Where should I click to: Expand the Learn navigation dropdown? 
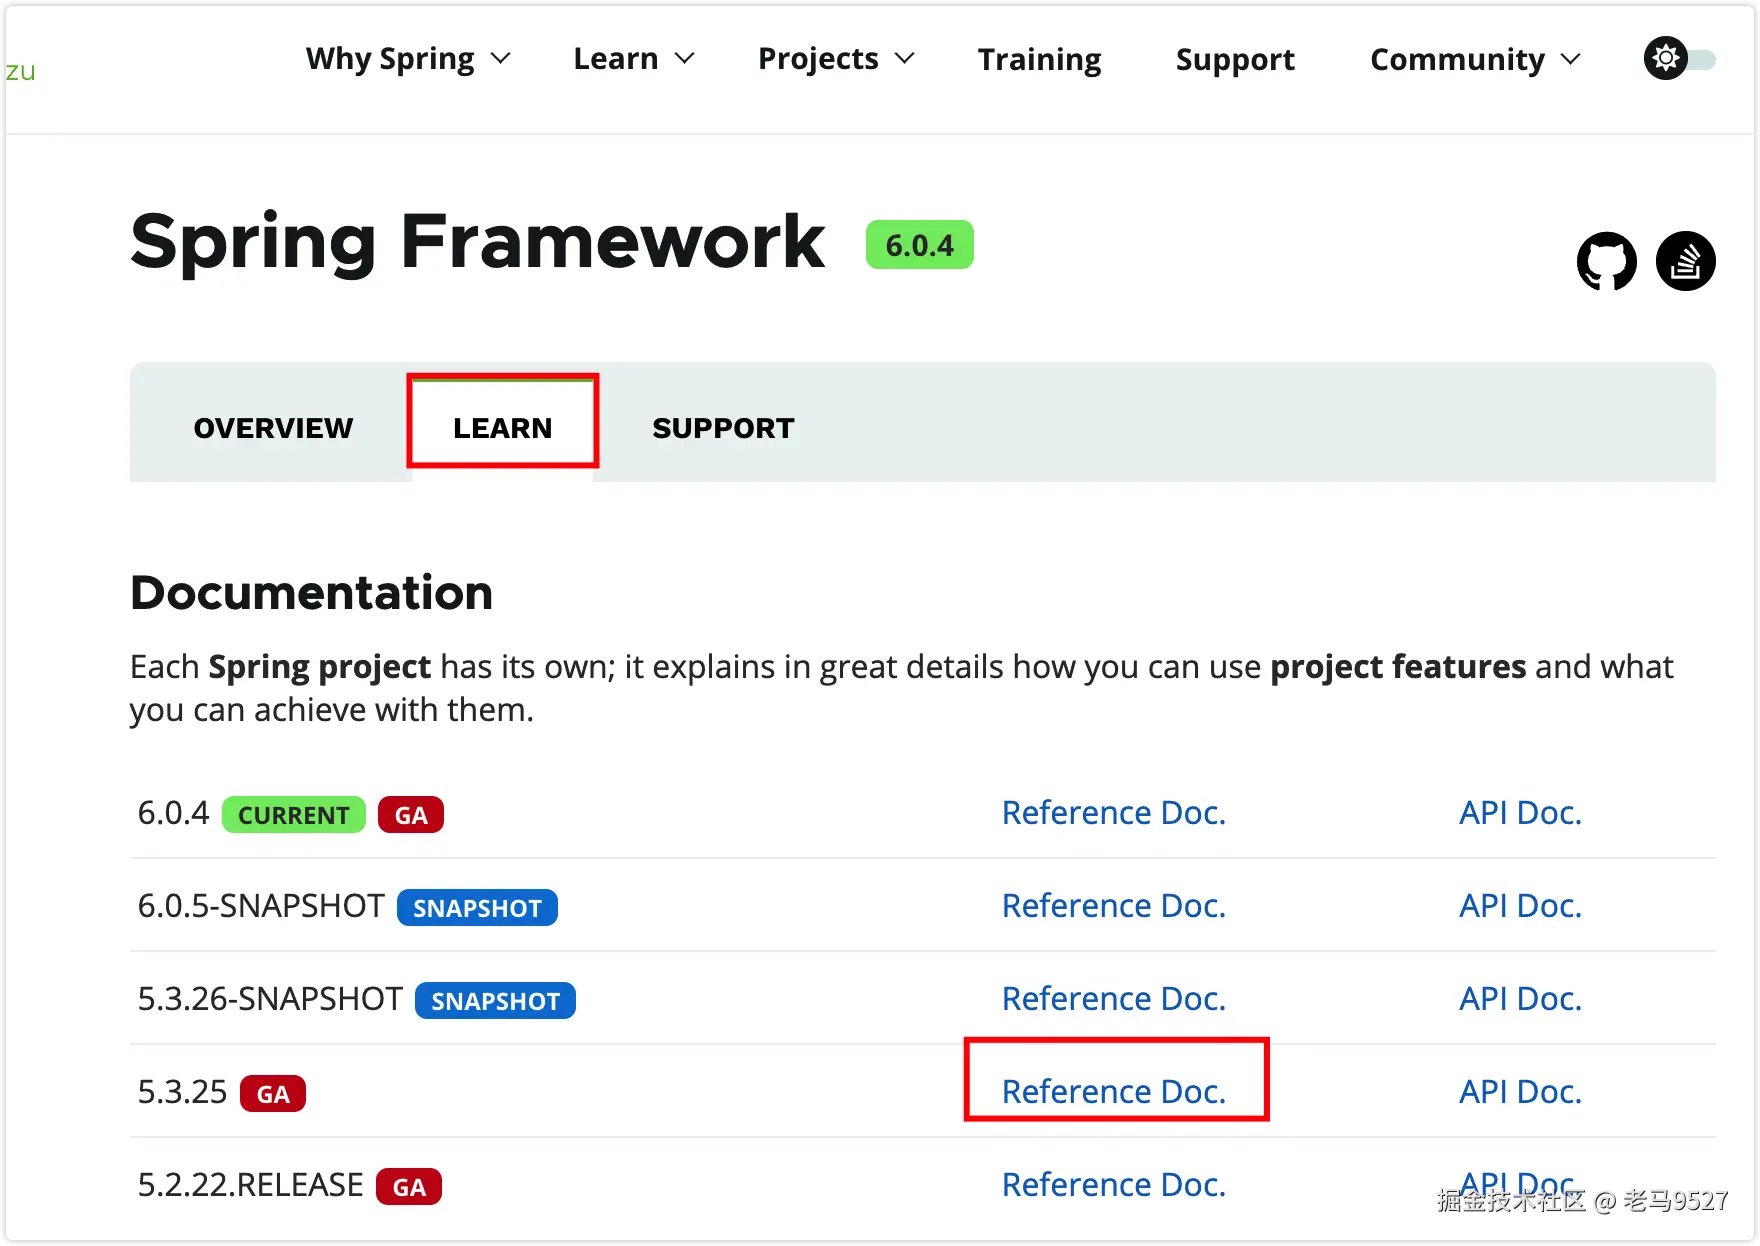coord(634,59)
